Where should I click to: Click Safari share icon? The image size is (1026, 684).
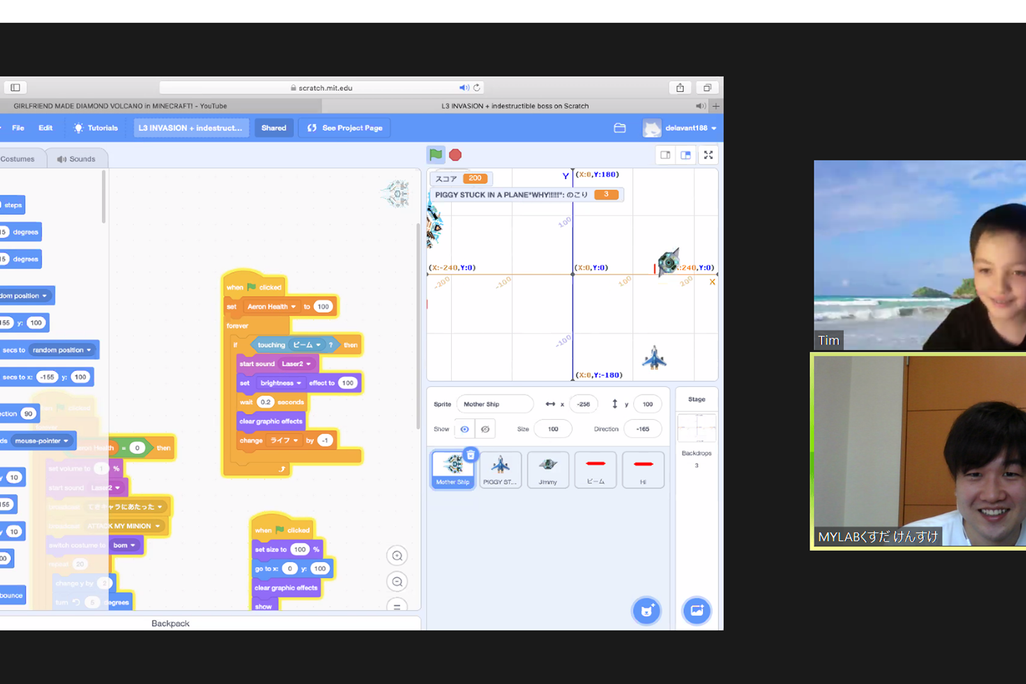click(x=680, y=88)
